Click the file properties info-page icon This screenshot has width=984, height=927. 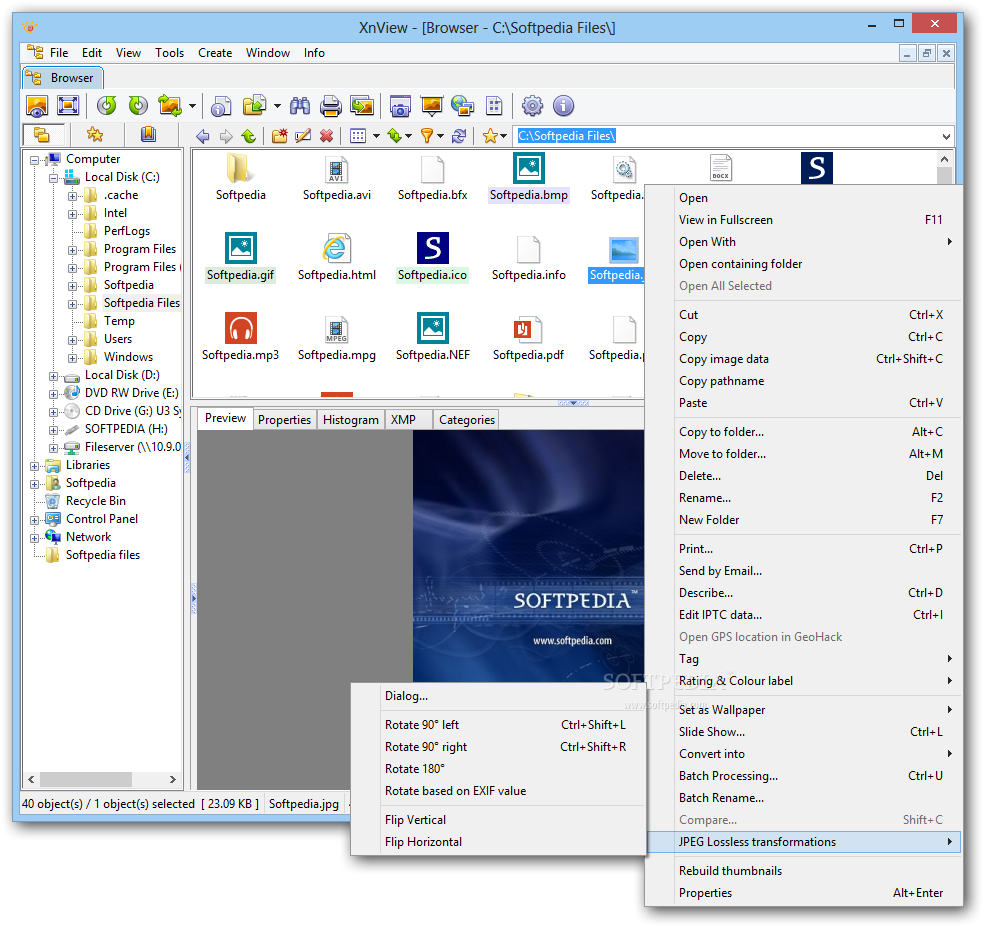click(x=221, y=106)
